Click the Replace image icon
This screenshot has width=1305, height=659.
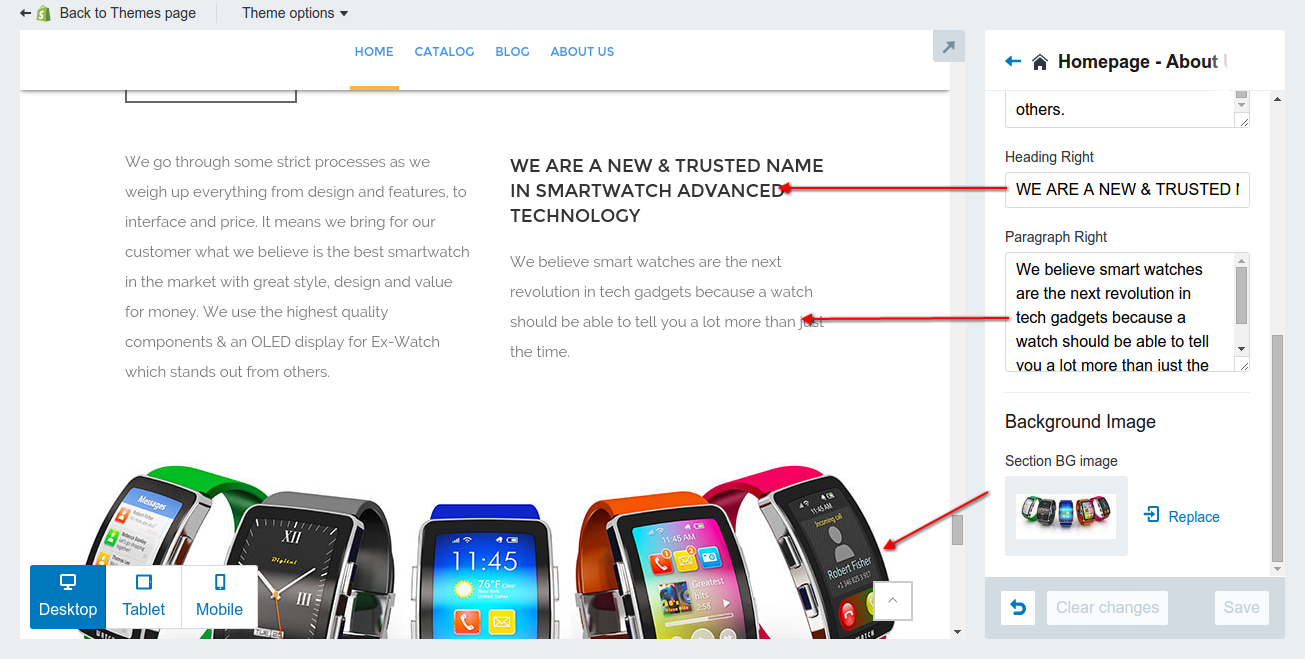click(x=1152, y=515)
